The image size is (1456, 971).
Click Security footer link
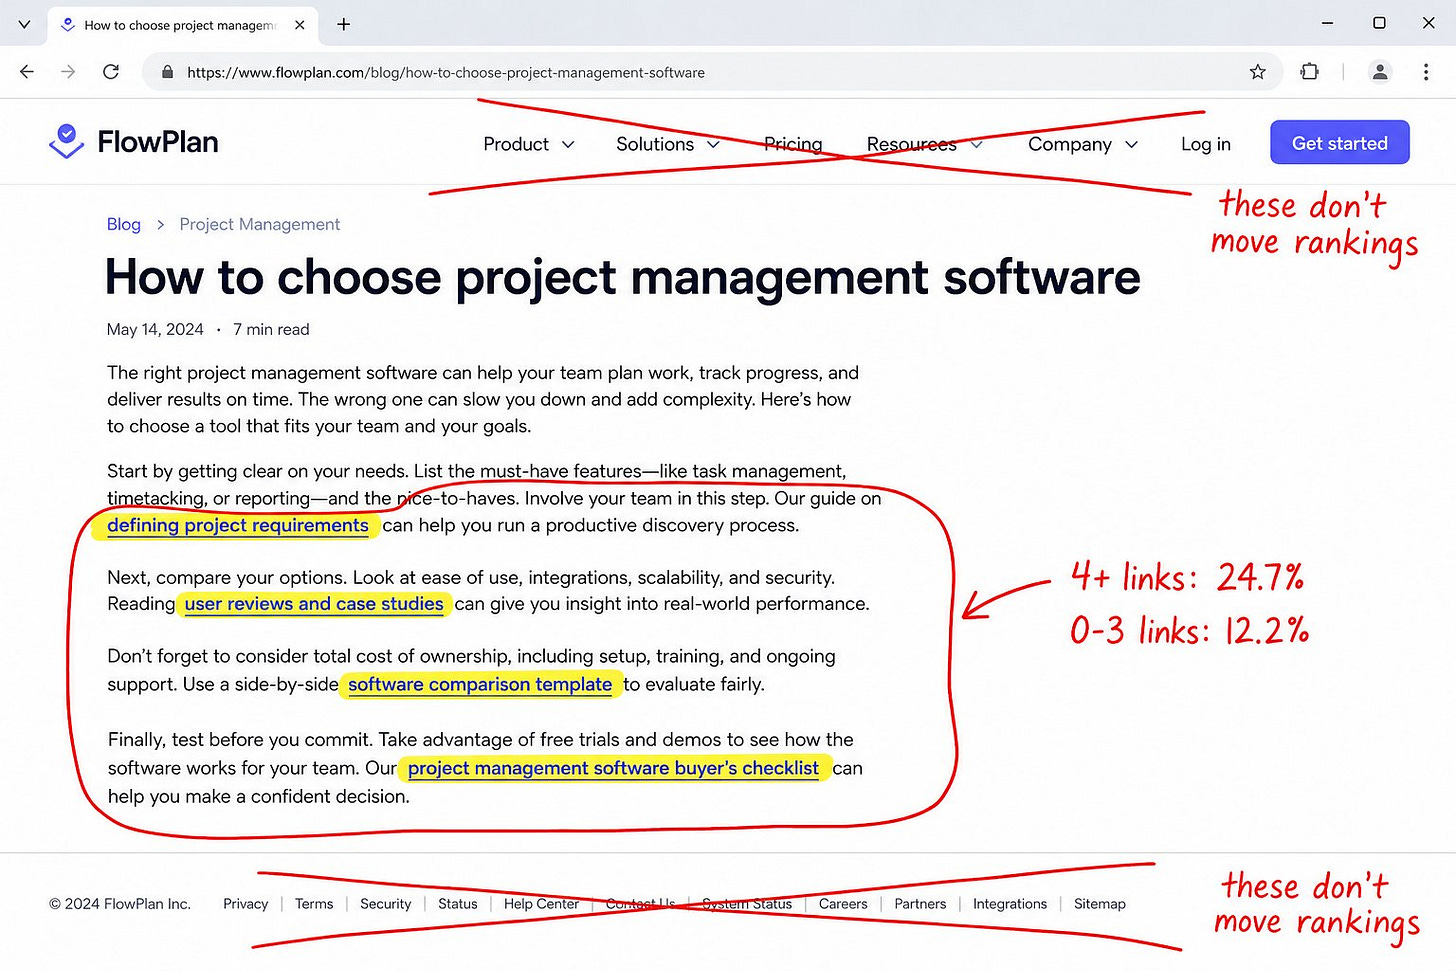click(x=386, y=904)
